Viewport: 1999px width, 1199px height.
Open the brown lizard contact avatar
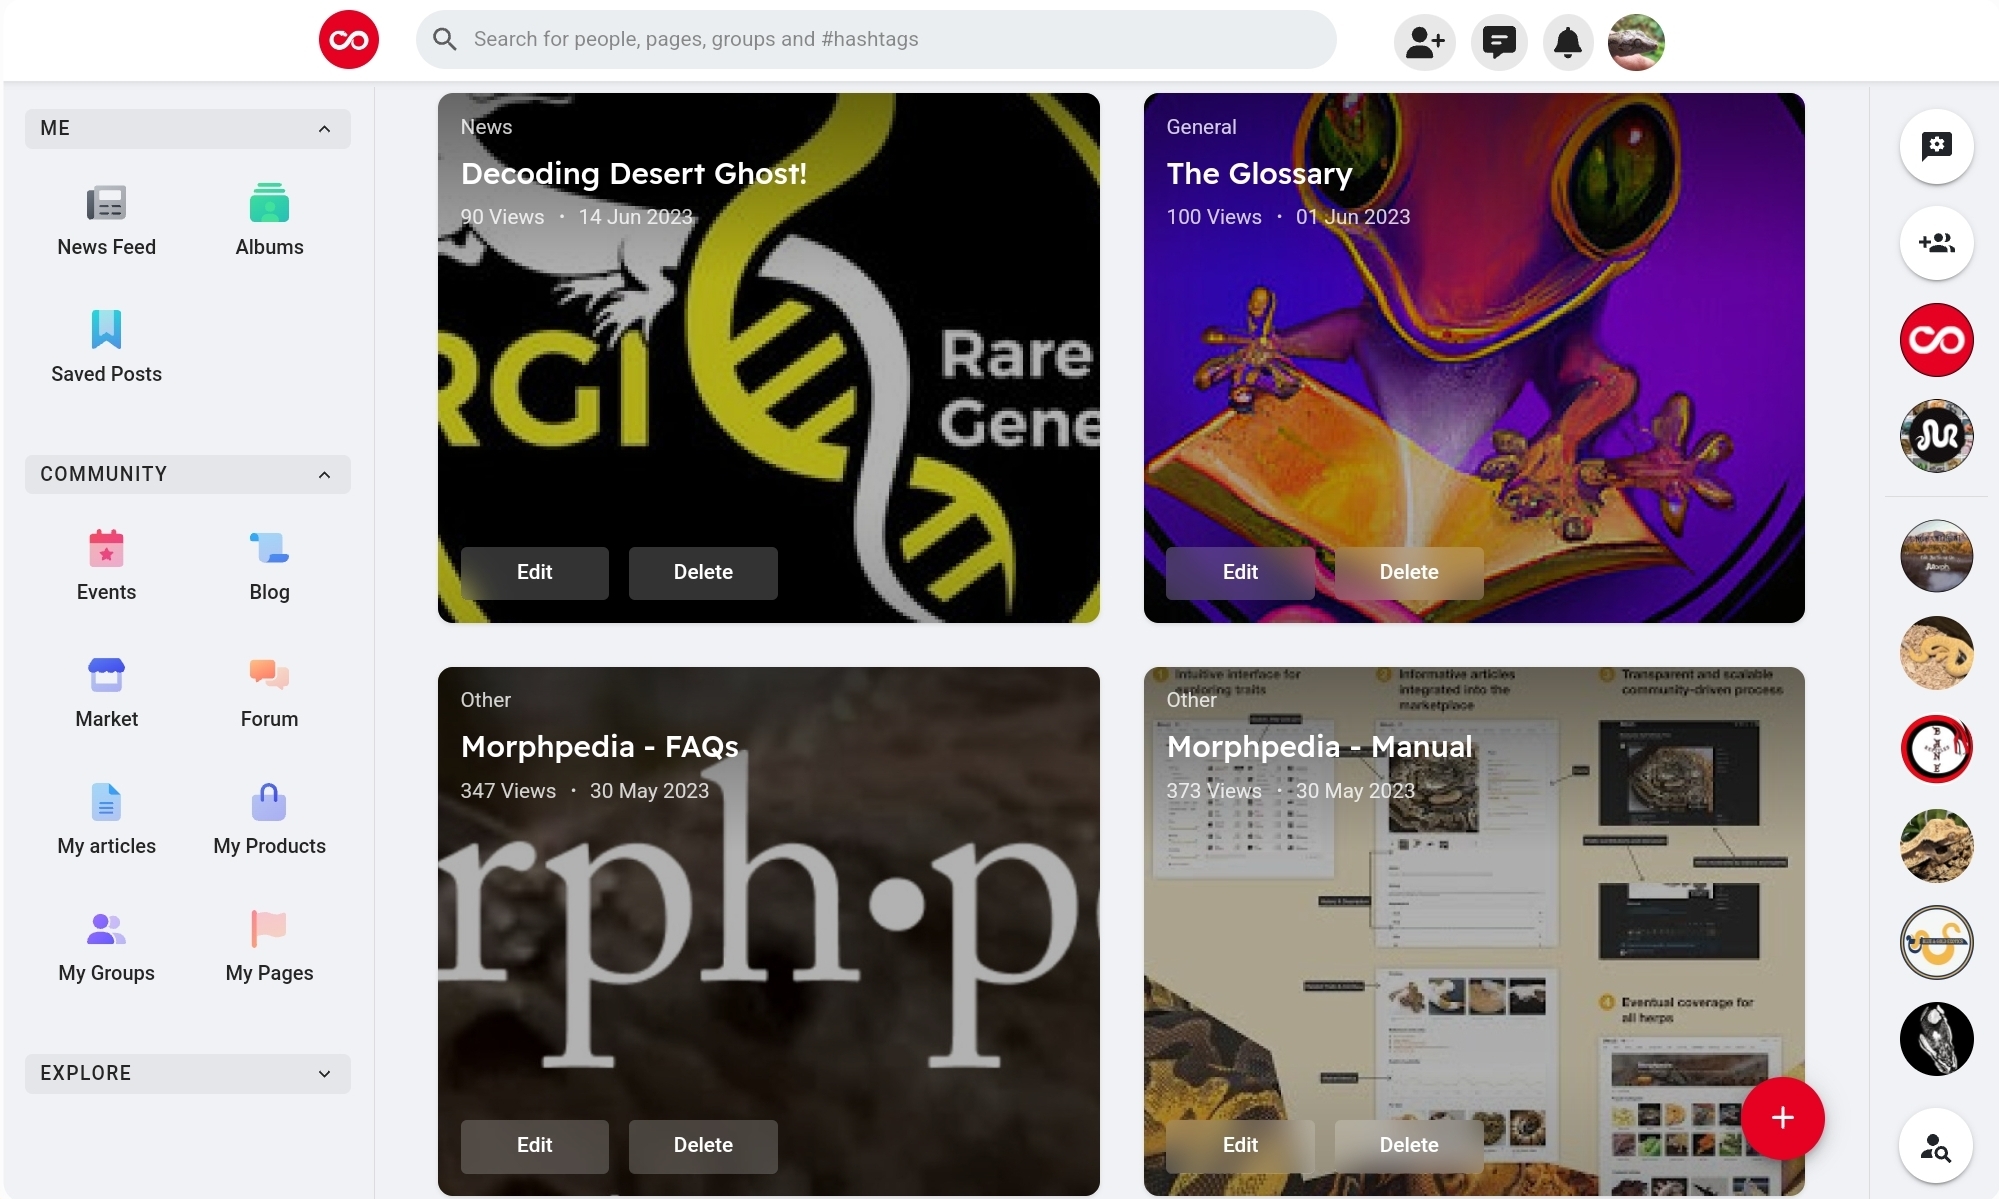click(x=1936, y=846)
